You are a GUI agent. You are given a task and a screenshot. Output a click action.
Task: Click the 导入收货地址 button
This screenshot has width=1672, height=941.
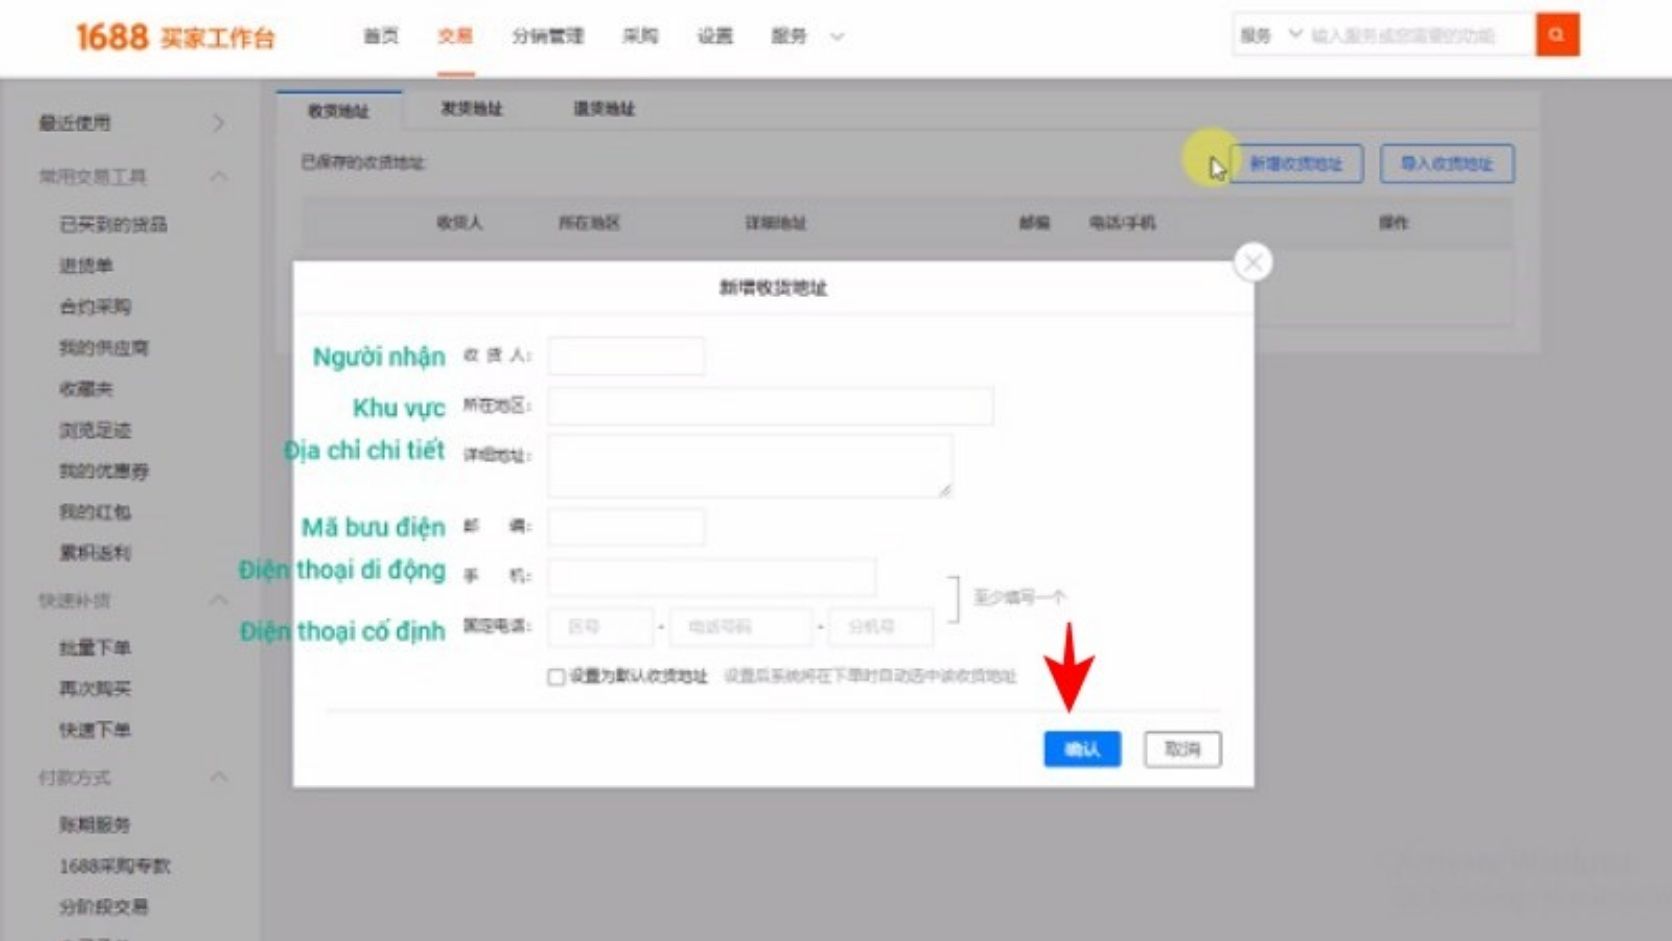pos(1447,164)
